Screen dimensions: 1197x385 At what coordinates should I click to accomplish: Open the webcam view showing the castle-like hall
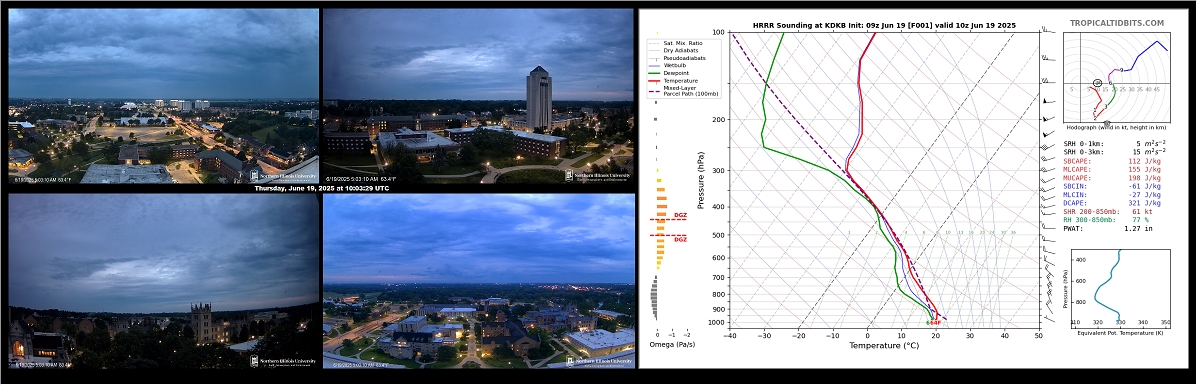(163, 281)
